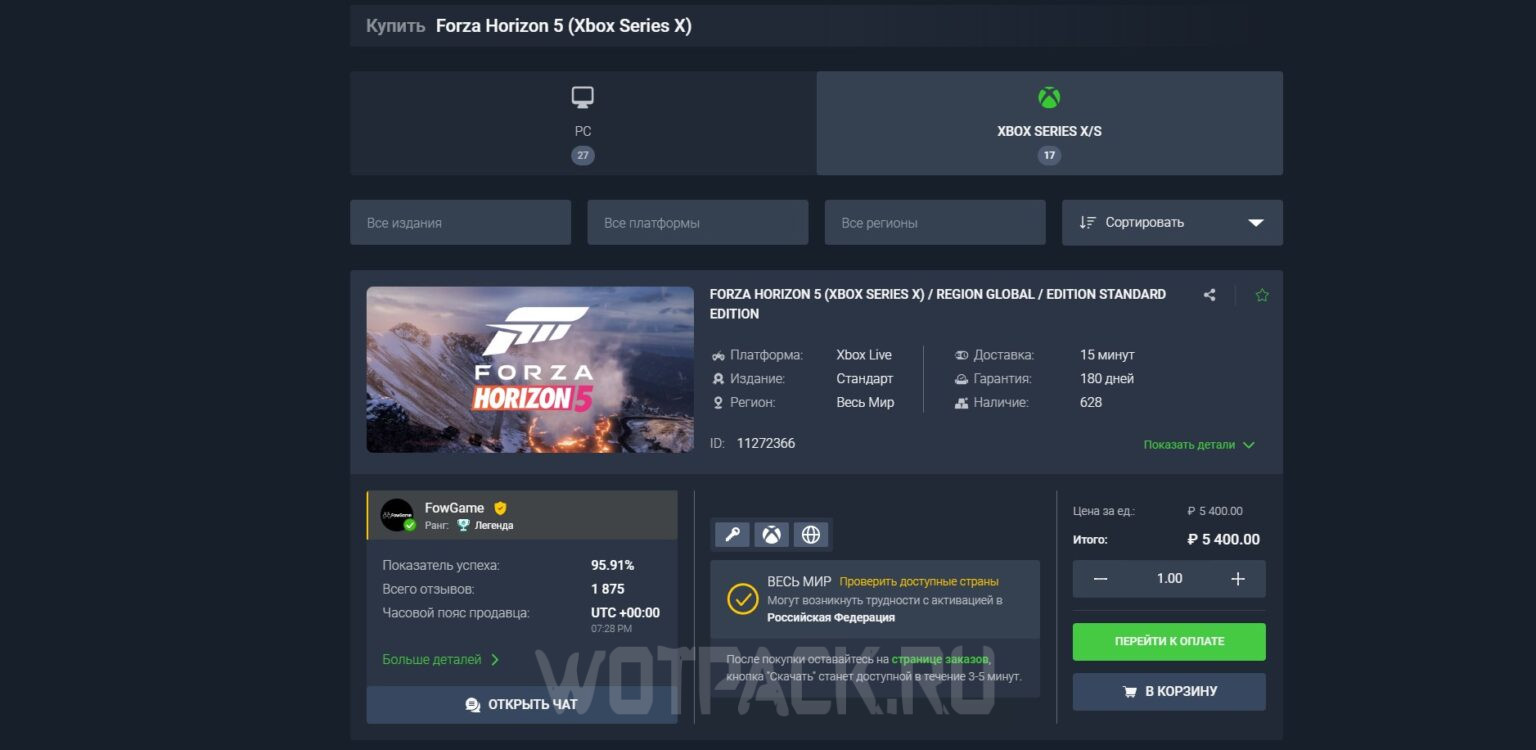Click the PC tab count badge 27
Image resolution: width=1536 pixels, height=750 pixels.
(x=583, y=156)
